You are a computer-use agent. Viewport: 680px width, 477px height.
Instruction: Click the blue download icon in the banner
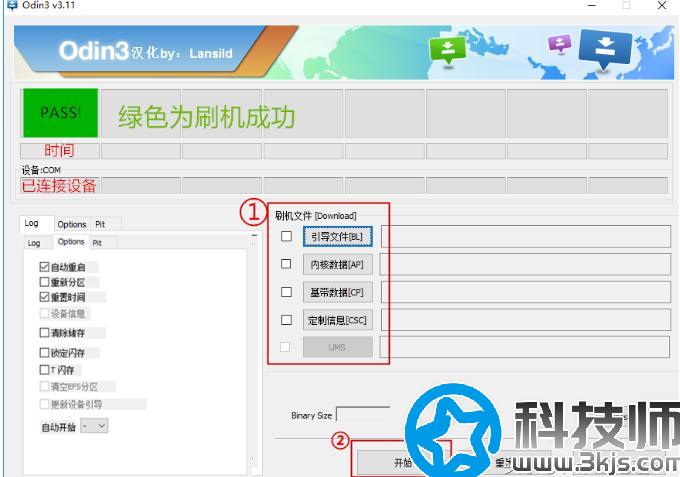[x=605, y=49]
